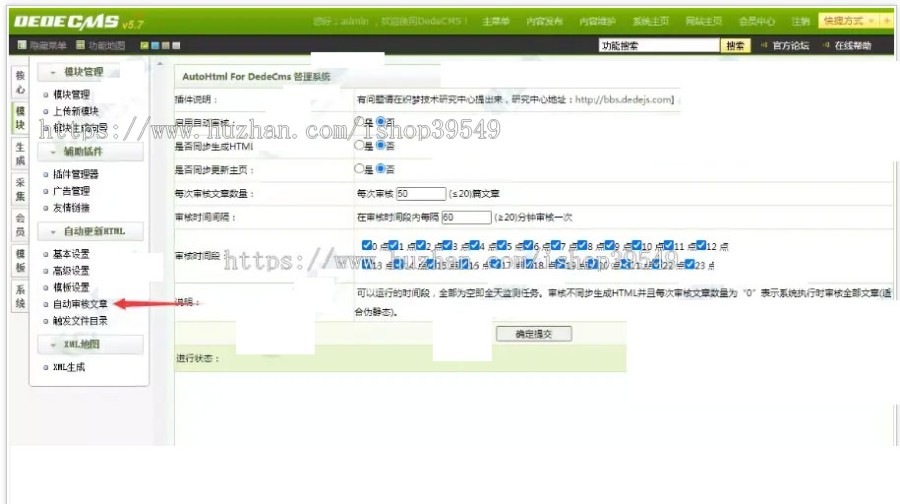
Task: Uncheck the 5 点 checkbox
Action: (x=501, y=245)
